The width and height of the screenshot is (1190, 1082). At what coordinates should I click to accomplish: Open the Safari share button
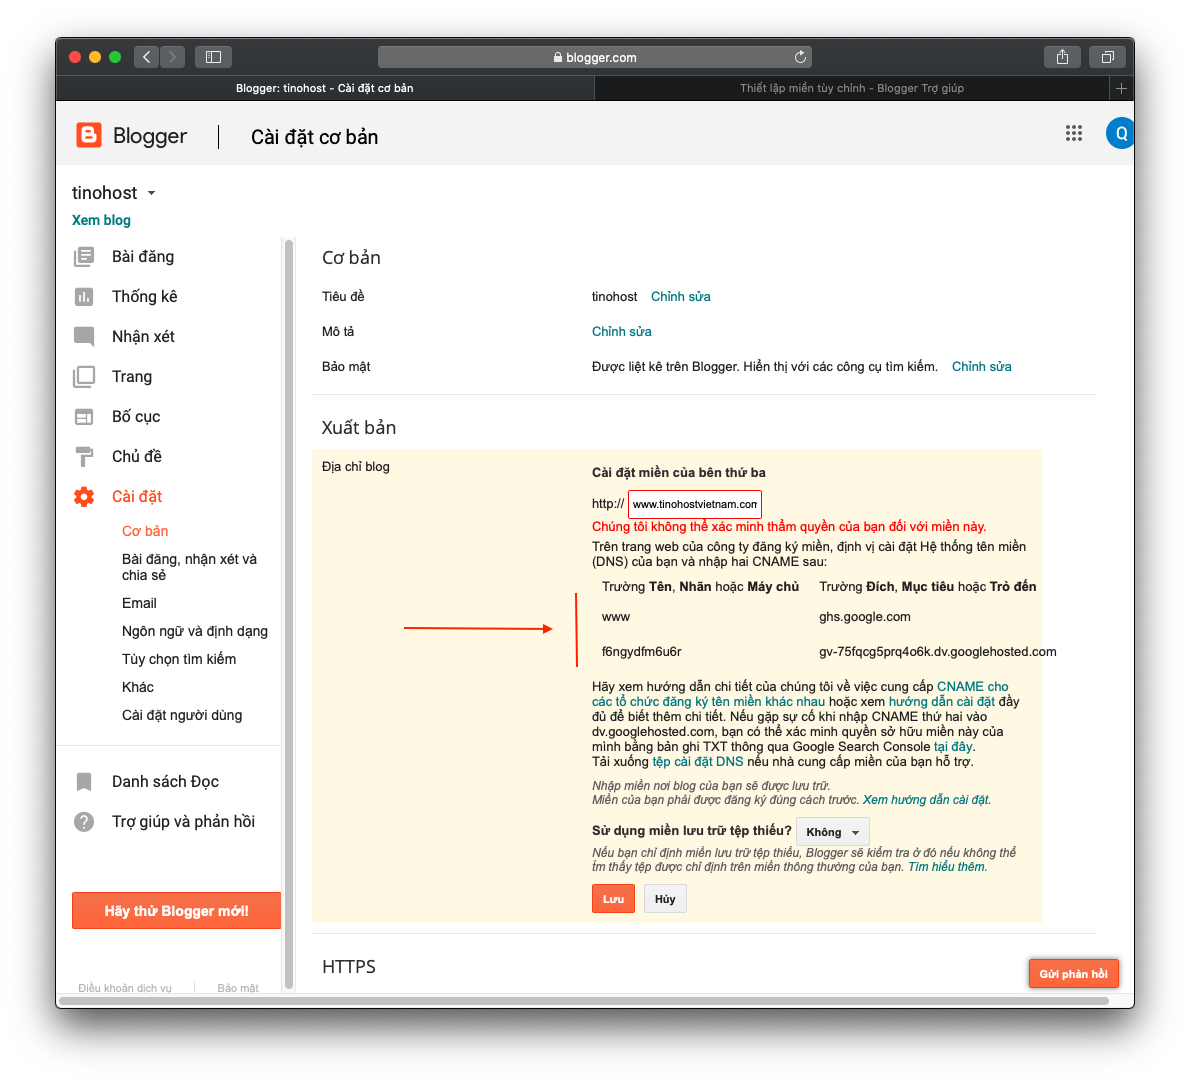(1062, 57)
